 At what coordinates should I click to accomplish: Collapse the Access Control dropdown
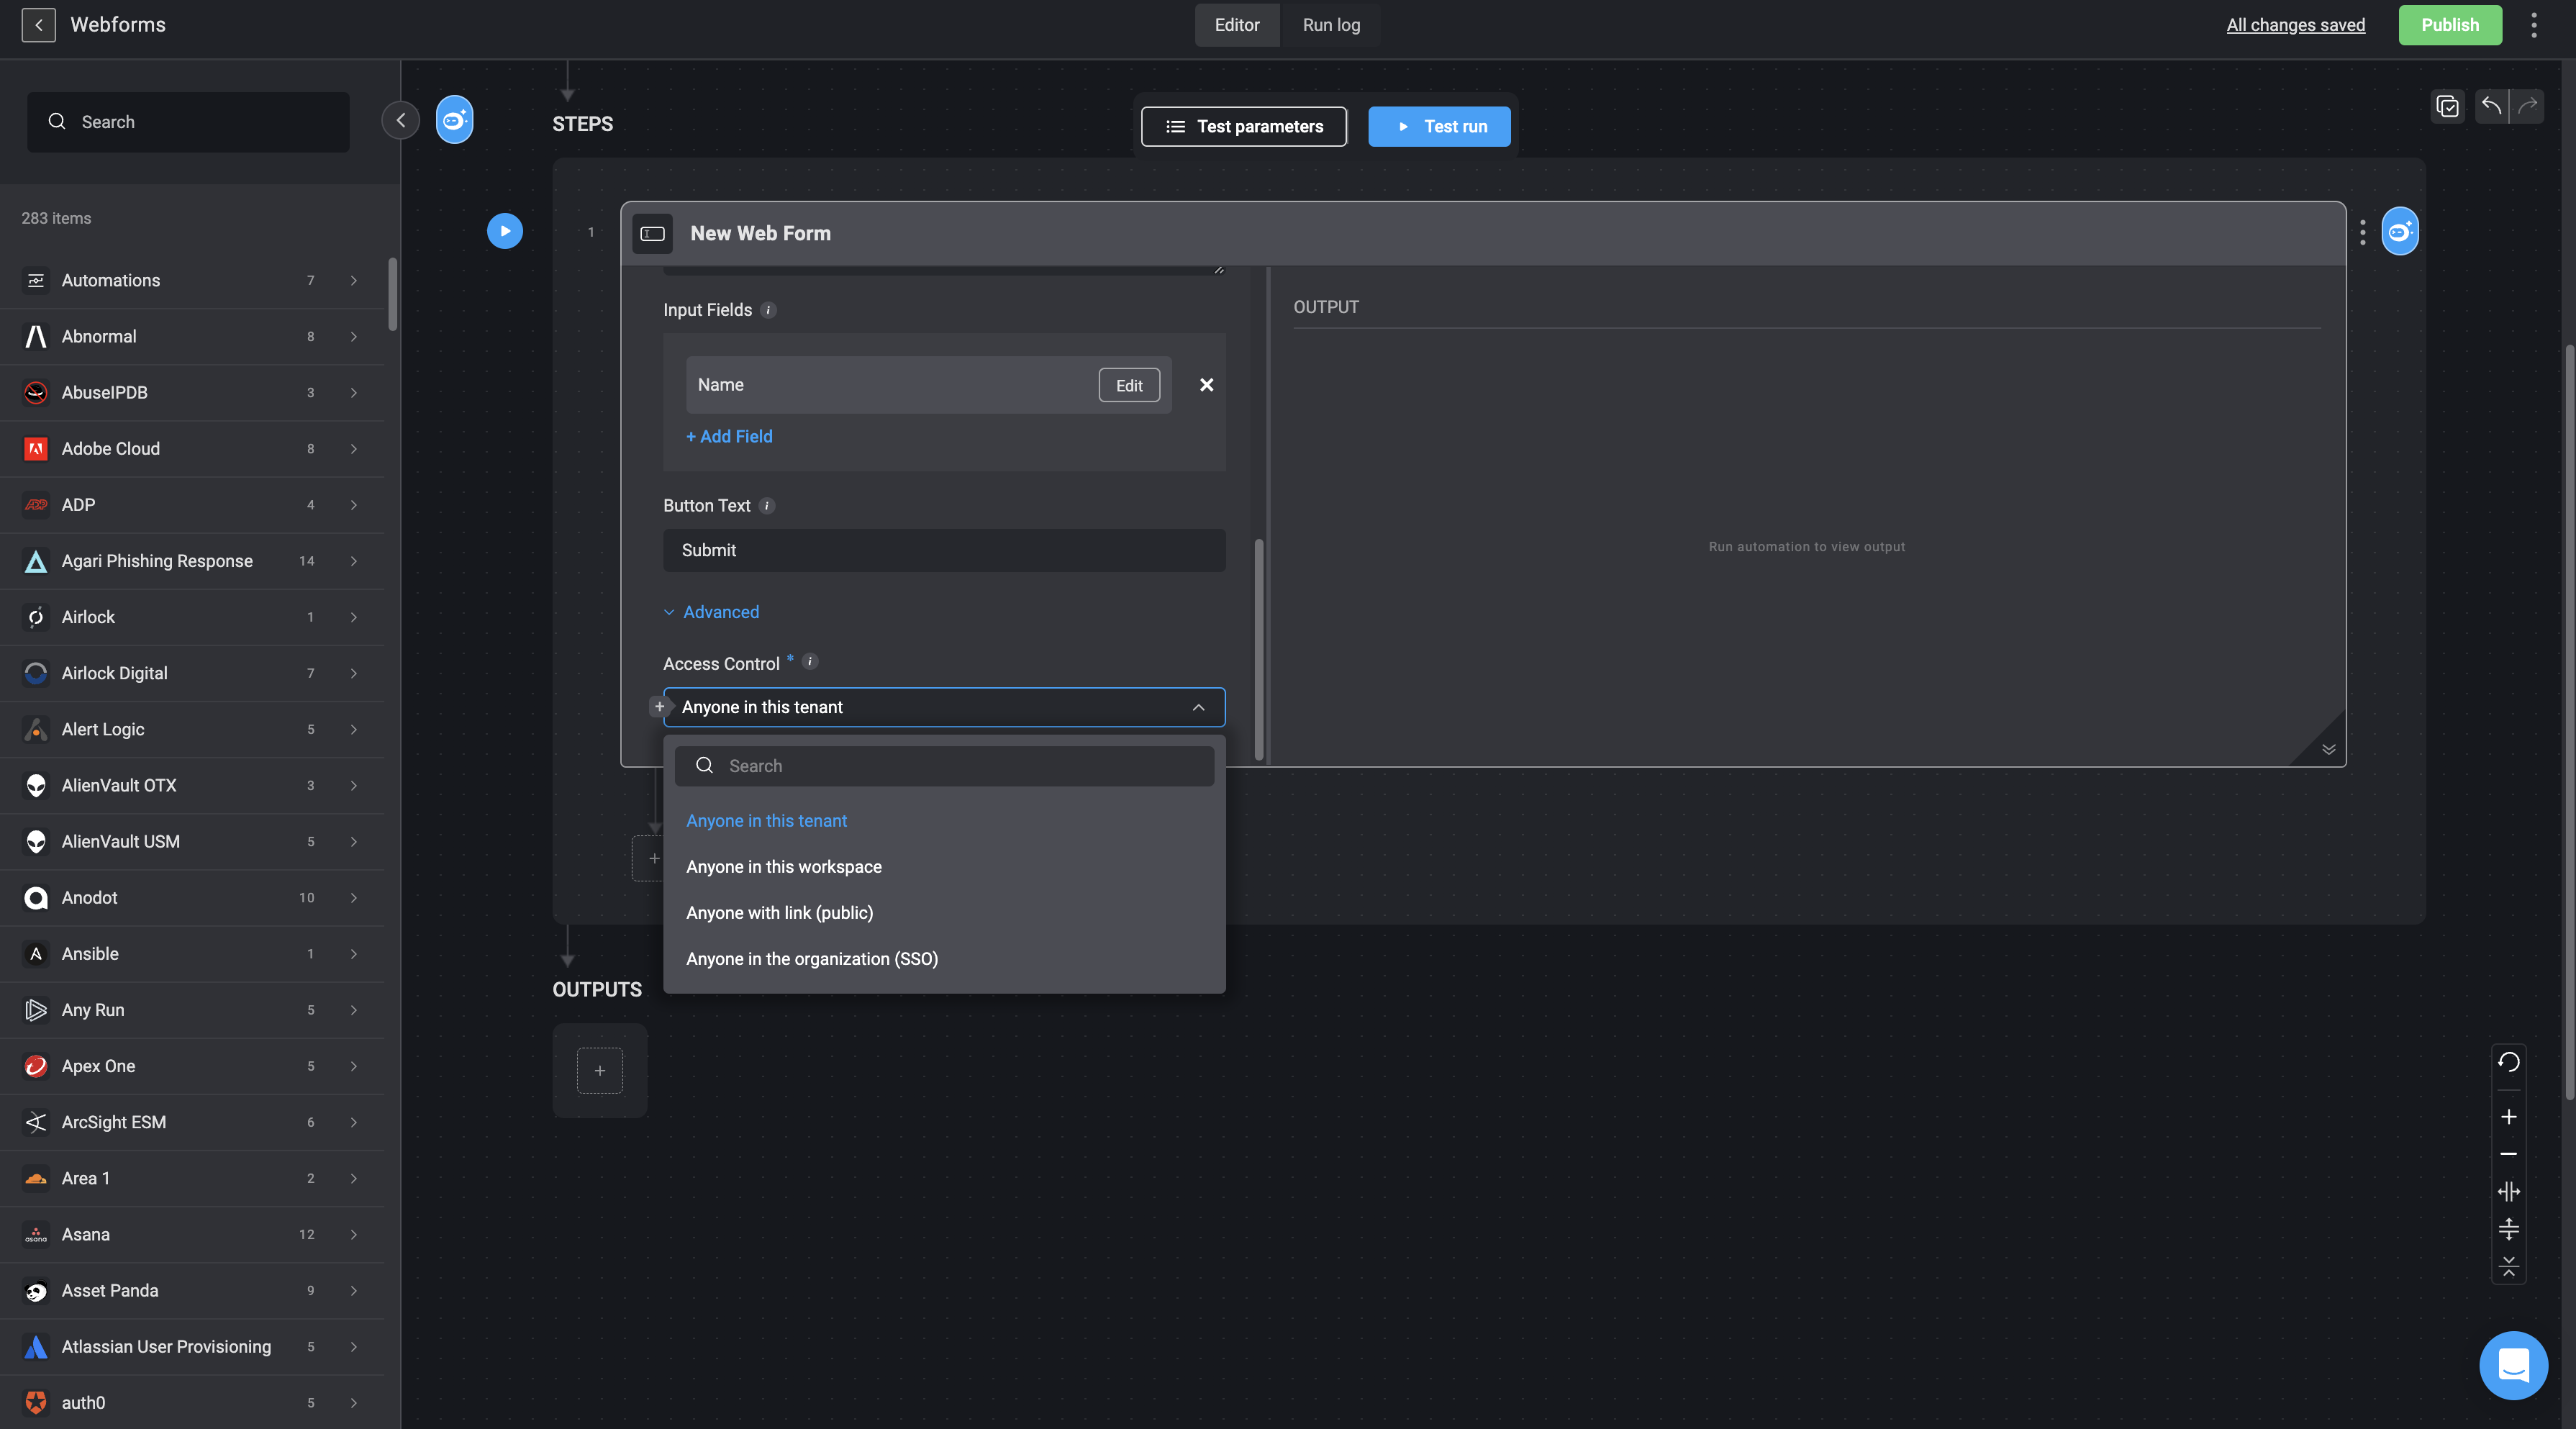tap(1198, 708)
